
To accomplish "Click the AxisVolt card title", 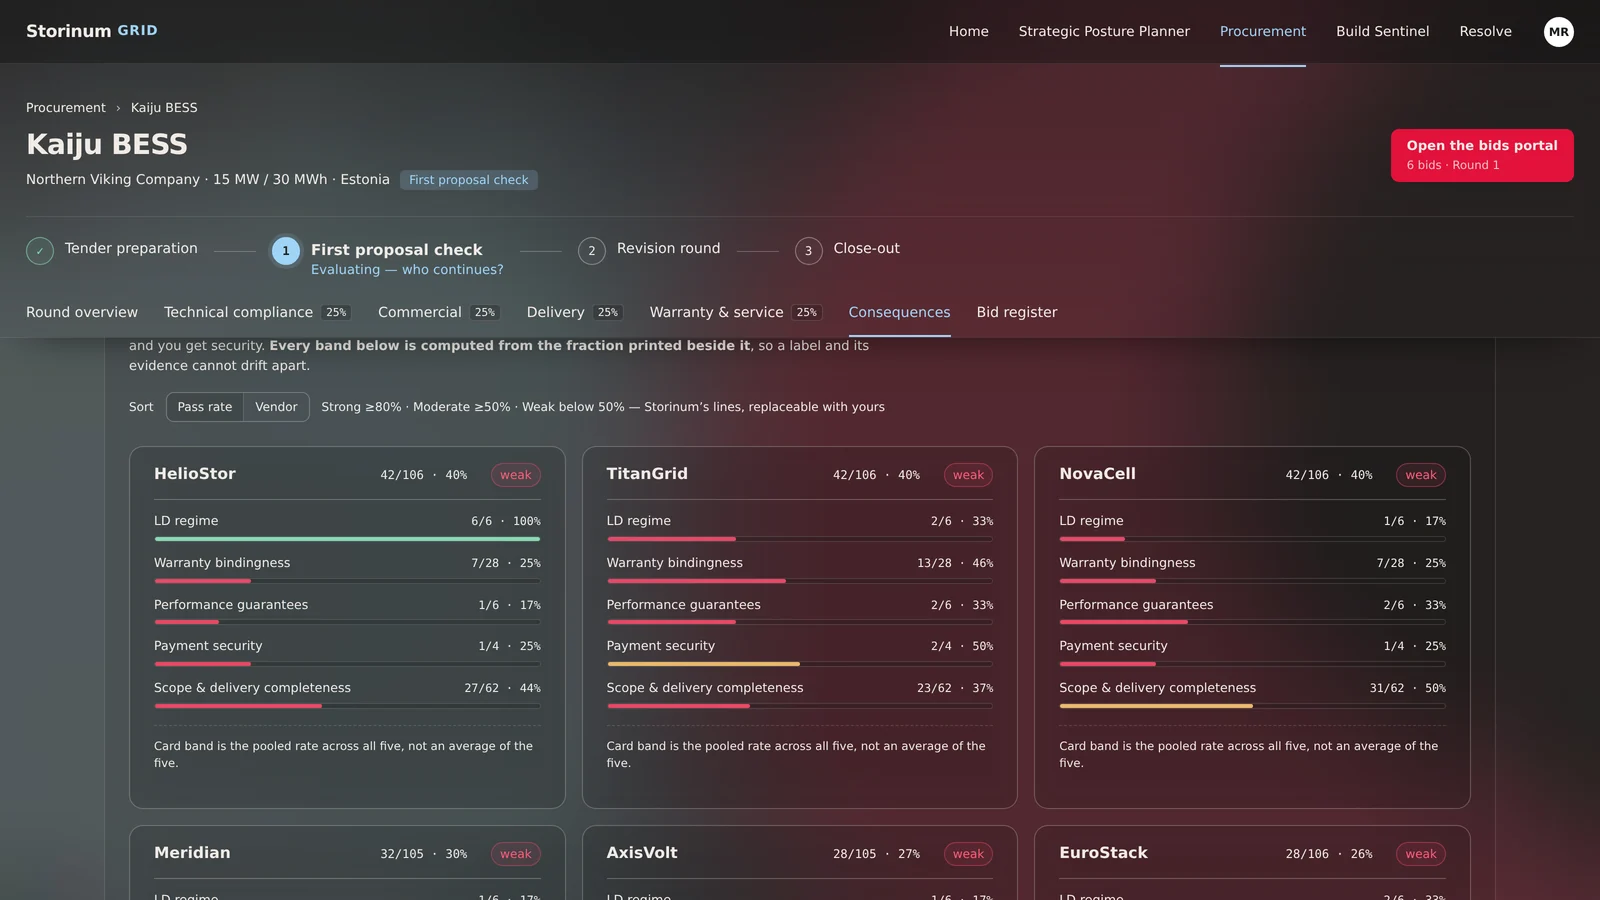I will (x=642, y=853).
